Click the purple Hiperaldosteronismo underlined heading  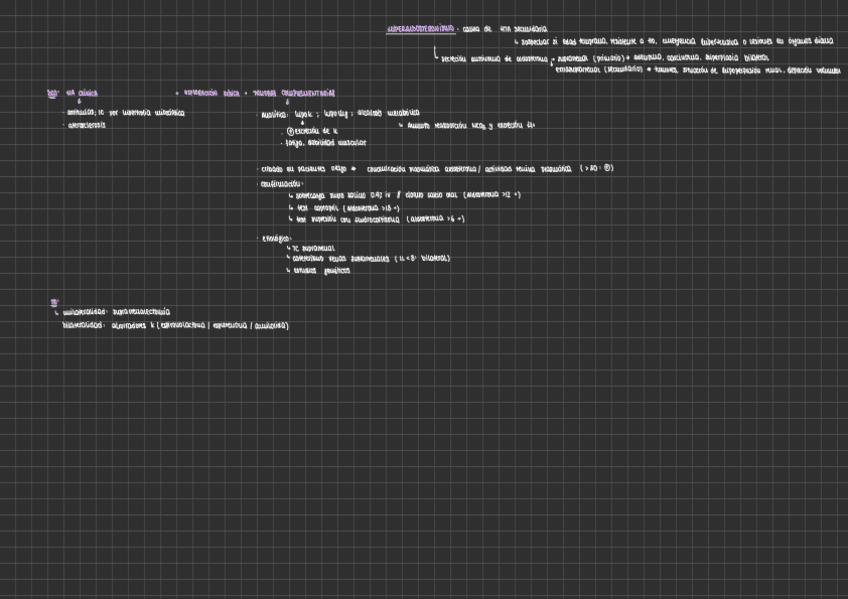pos(420,29)
